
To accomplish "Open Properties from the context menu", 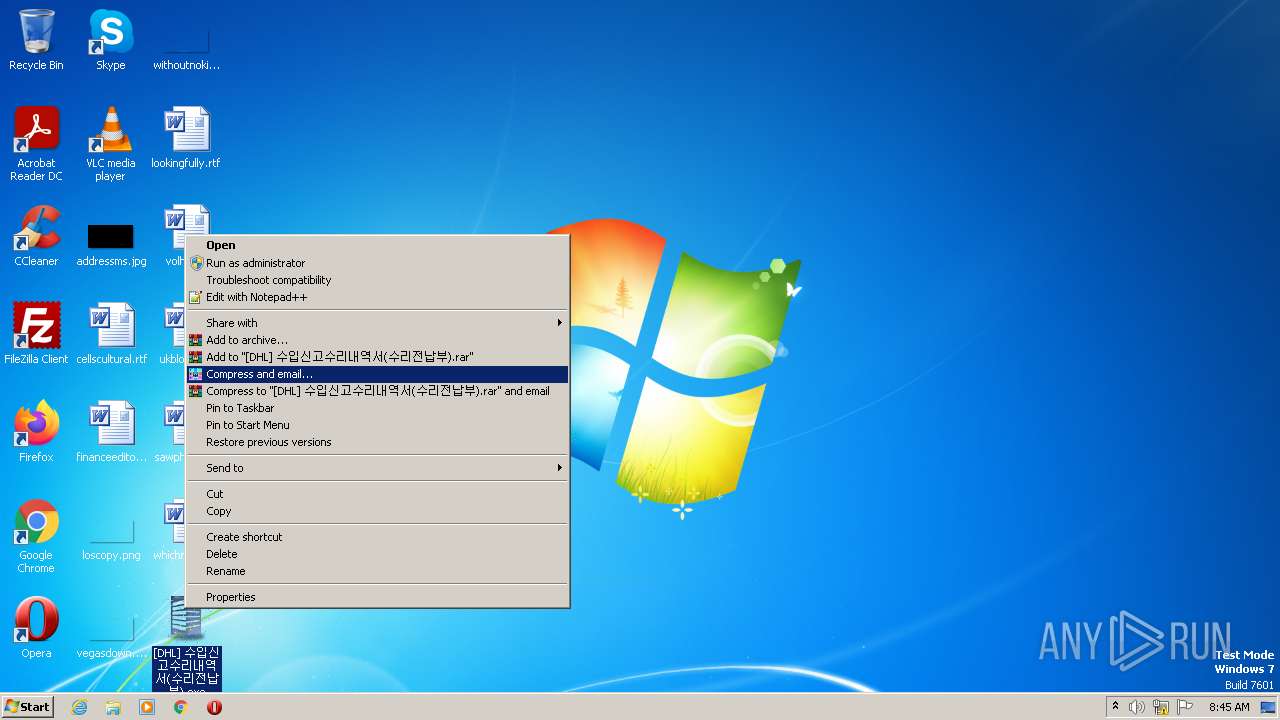I will click(x=378, y=597).
